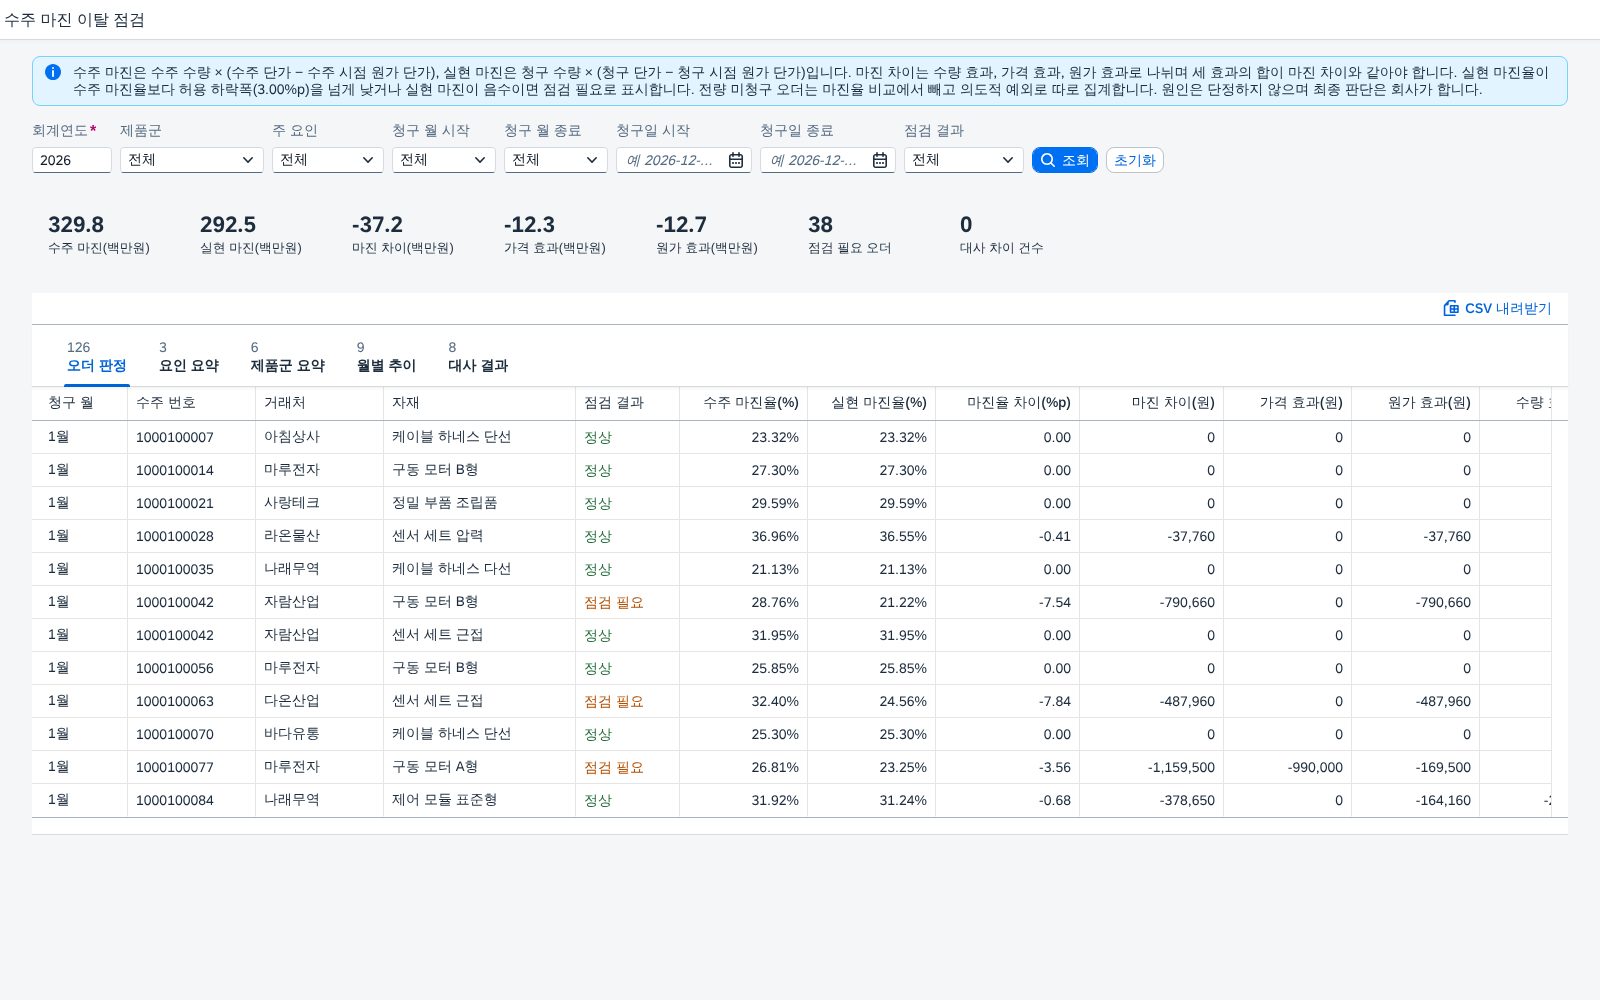Click 라온물산 customer cell

click(x=292, y=536)
